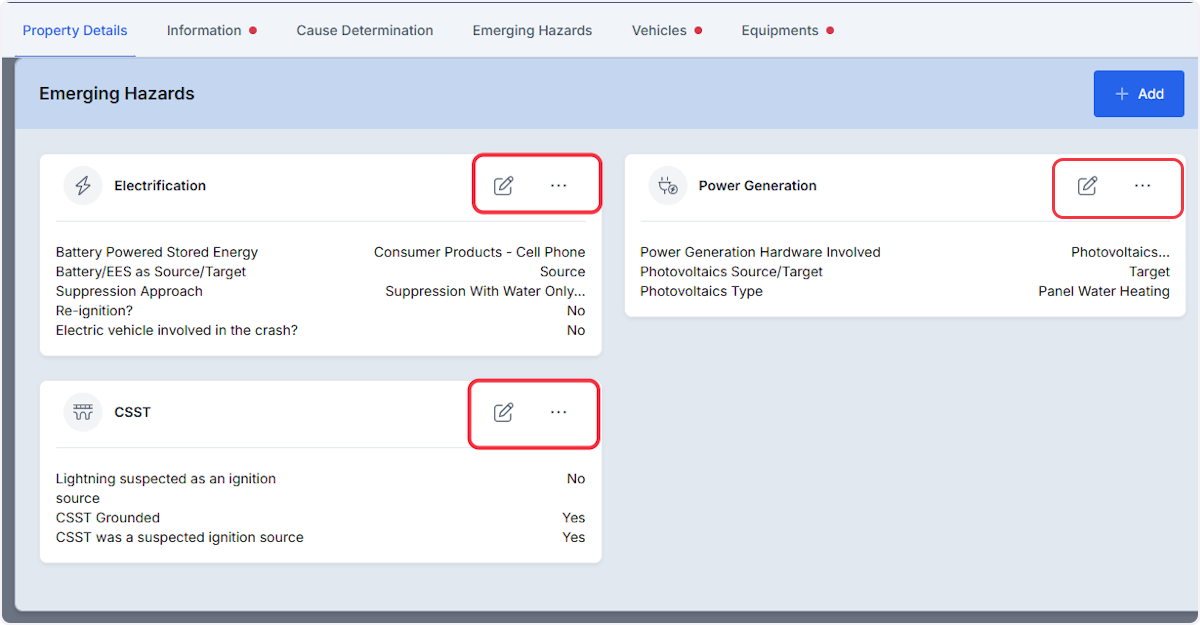Click the Battery Powered Stored Energy label
The height and width of the screenshot is (625, 1200).
pos(157,252)
